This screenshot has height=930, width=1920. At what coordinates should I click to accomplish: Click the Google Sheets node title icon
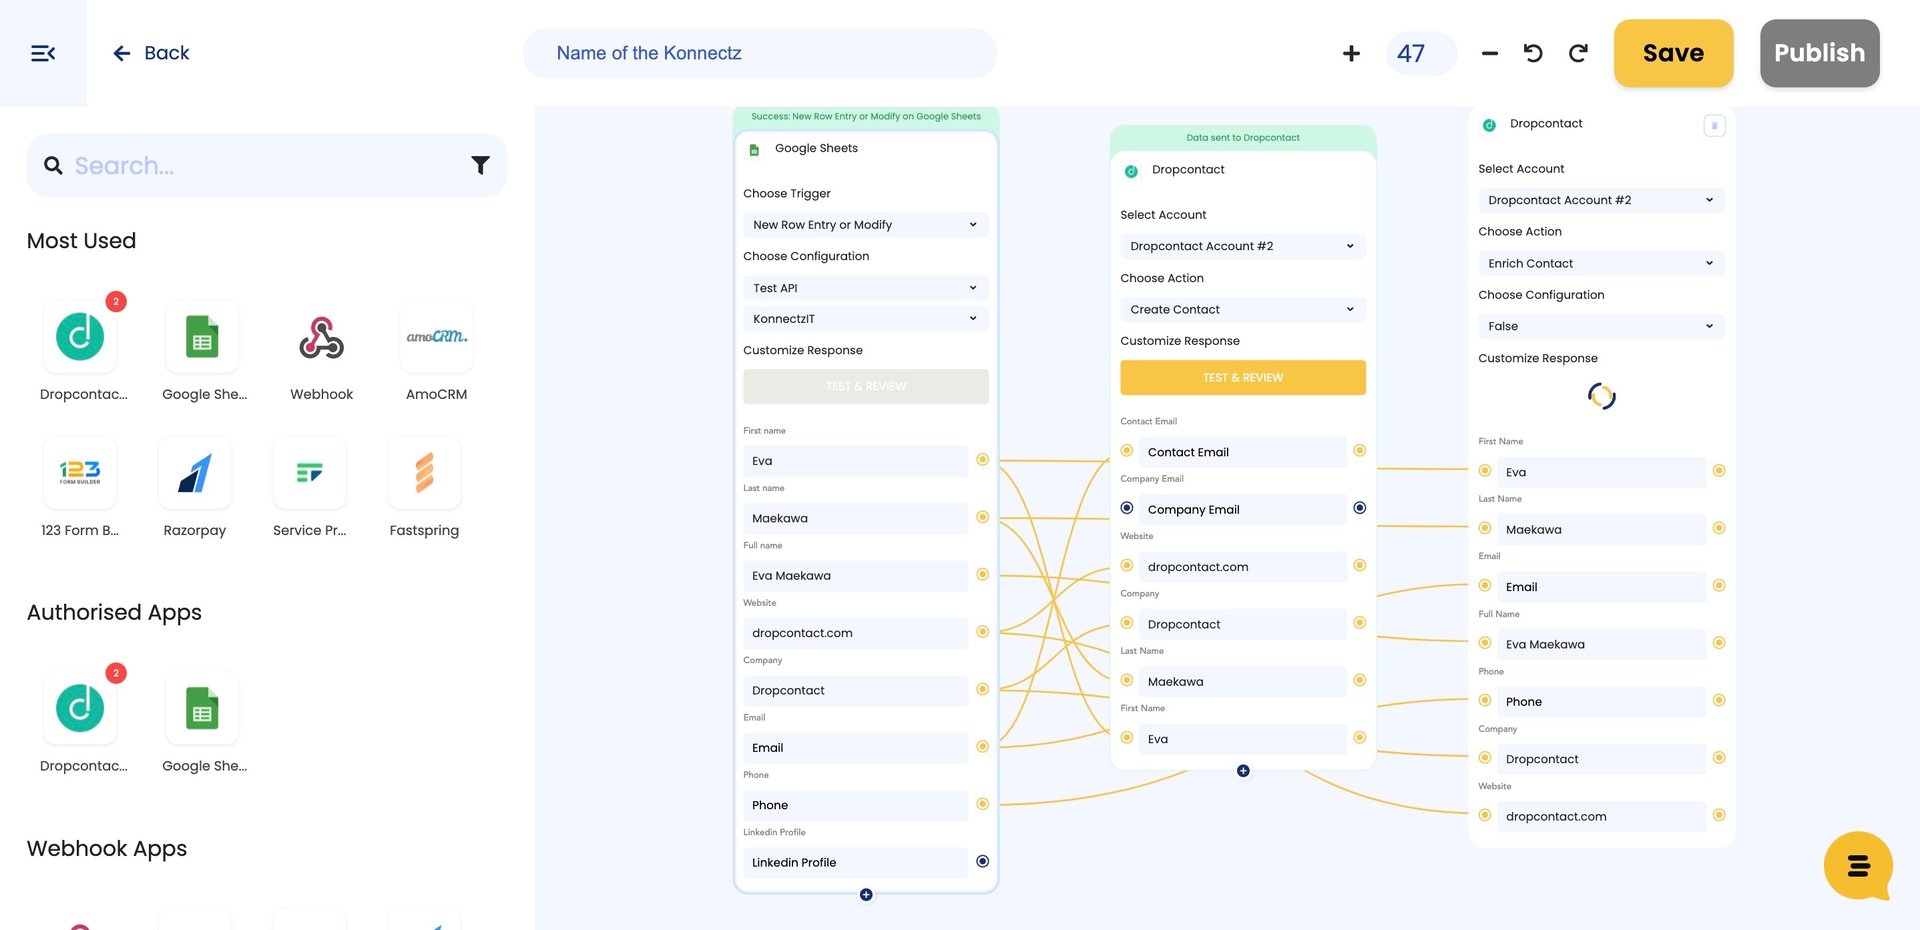pyautogui.click(x=754, y=150)
